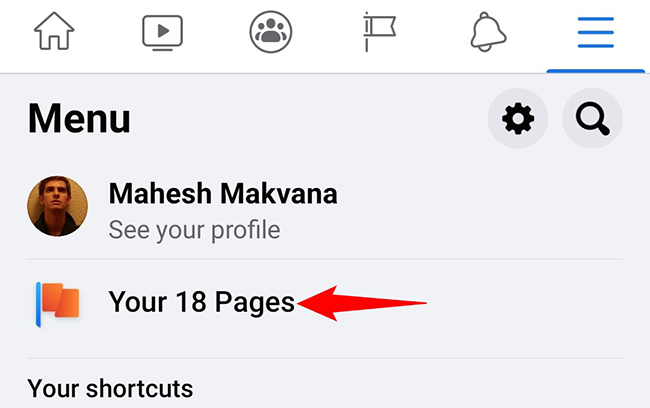Viewport: 650px width, 408px height.
Task: Open the Groups tab icon
Action: point(270,32)
